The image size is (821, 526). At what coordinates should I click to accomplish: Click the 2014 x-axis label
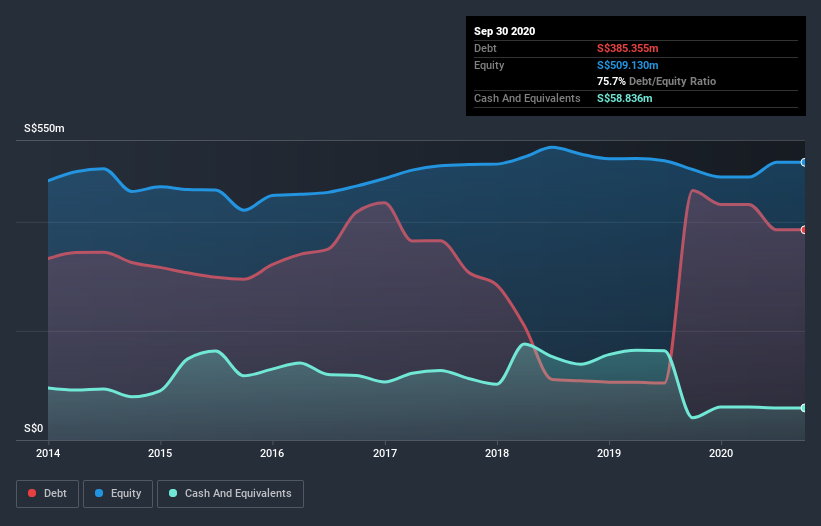48,453
